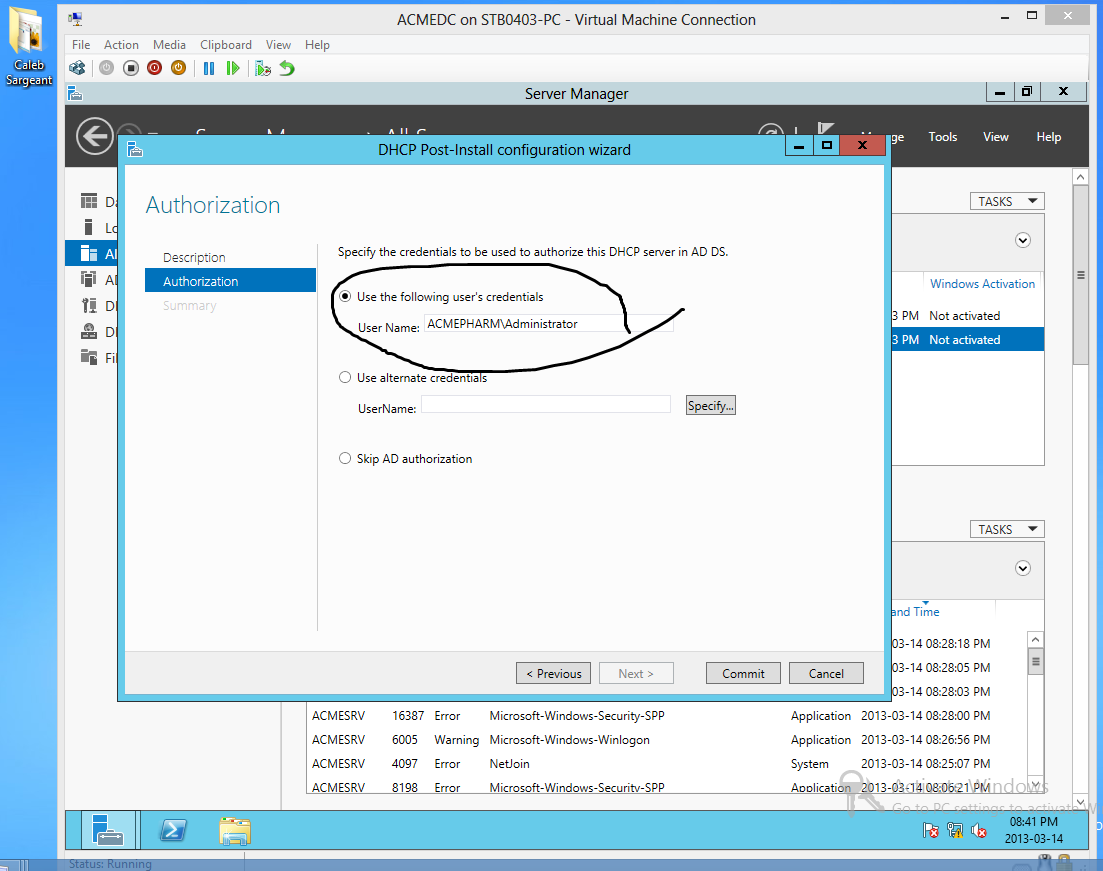Viewport: 1103px width, 871px height.
Task: Select 'Use alternate credentials' radio button
Action: point(345,377)
